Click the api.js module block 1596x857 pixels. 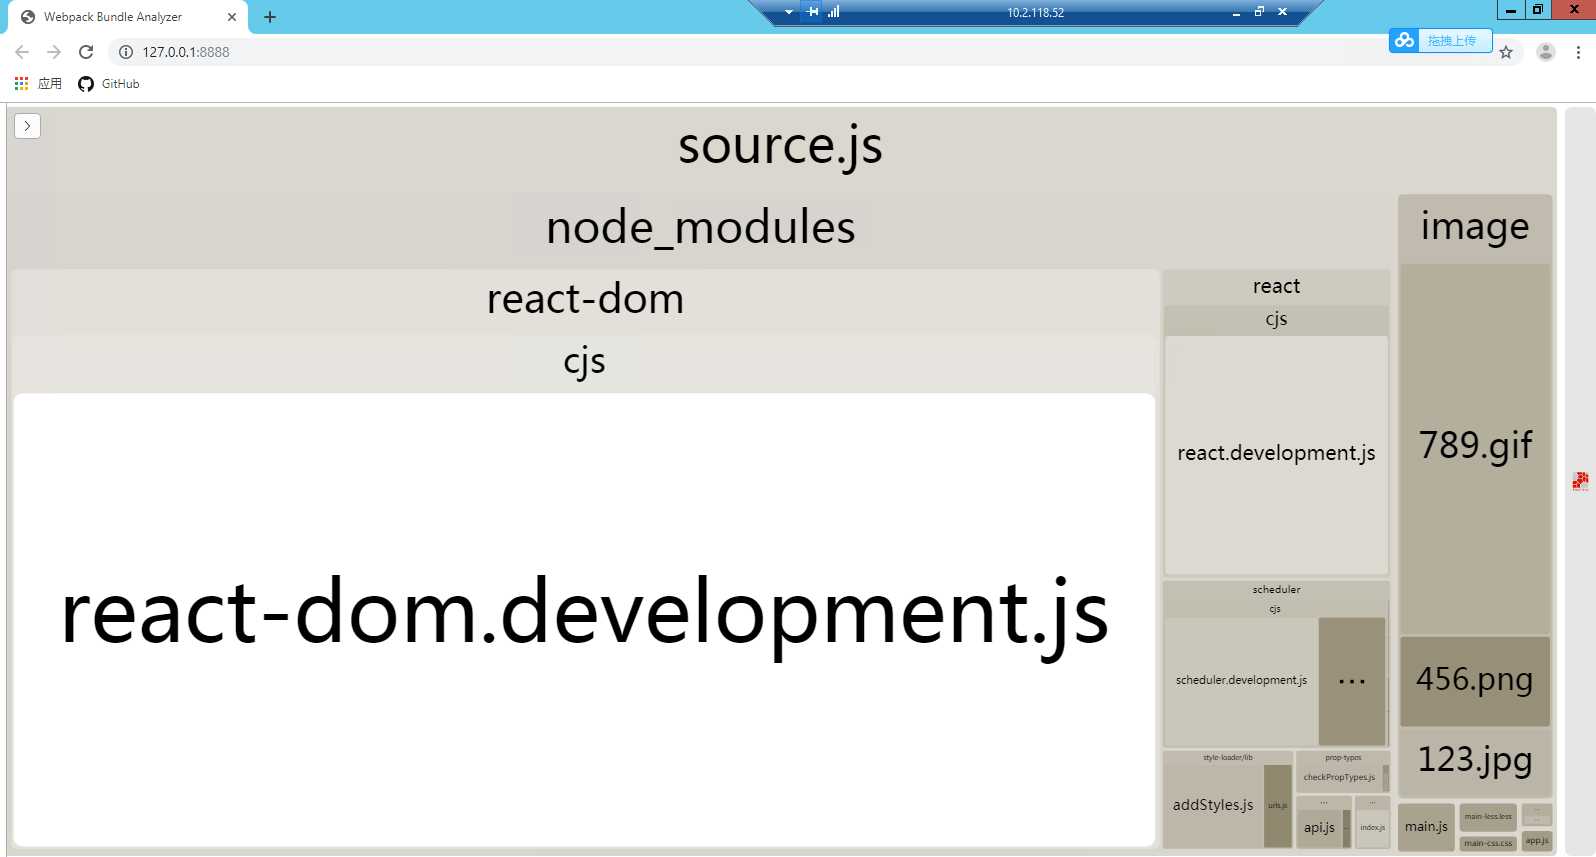1319,828
